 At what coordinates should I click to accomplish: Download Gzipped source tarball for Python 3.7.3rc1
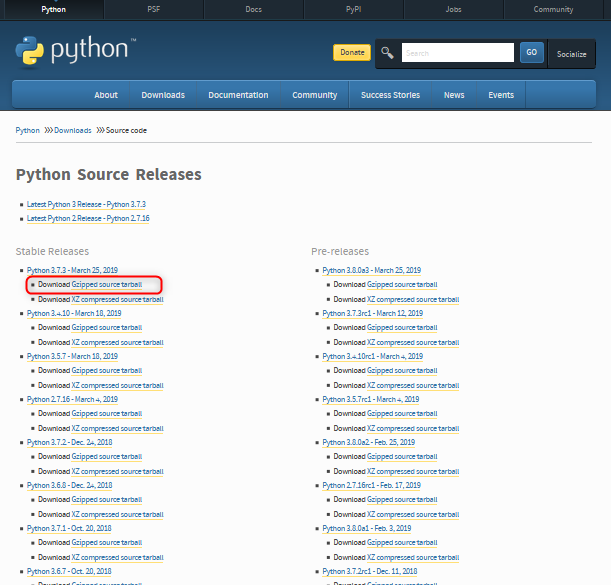click(402, 328)
